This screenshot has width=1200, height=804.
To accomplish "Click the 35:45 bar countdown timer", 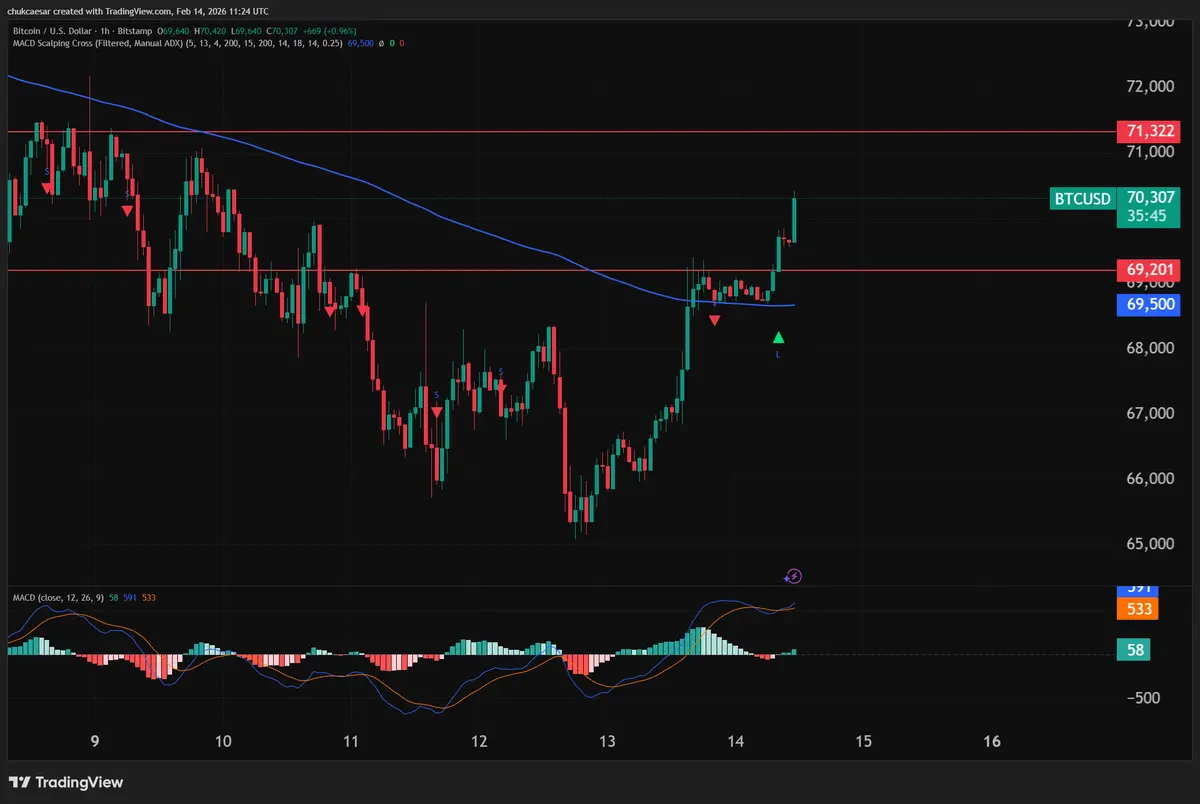I will (x=1148, y=217).
